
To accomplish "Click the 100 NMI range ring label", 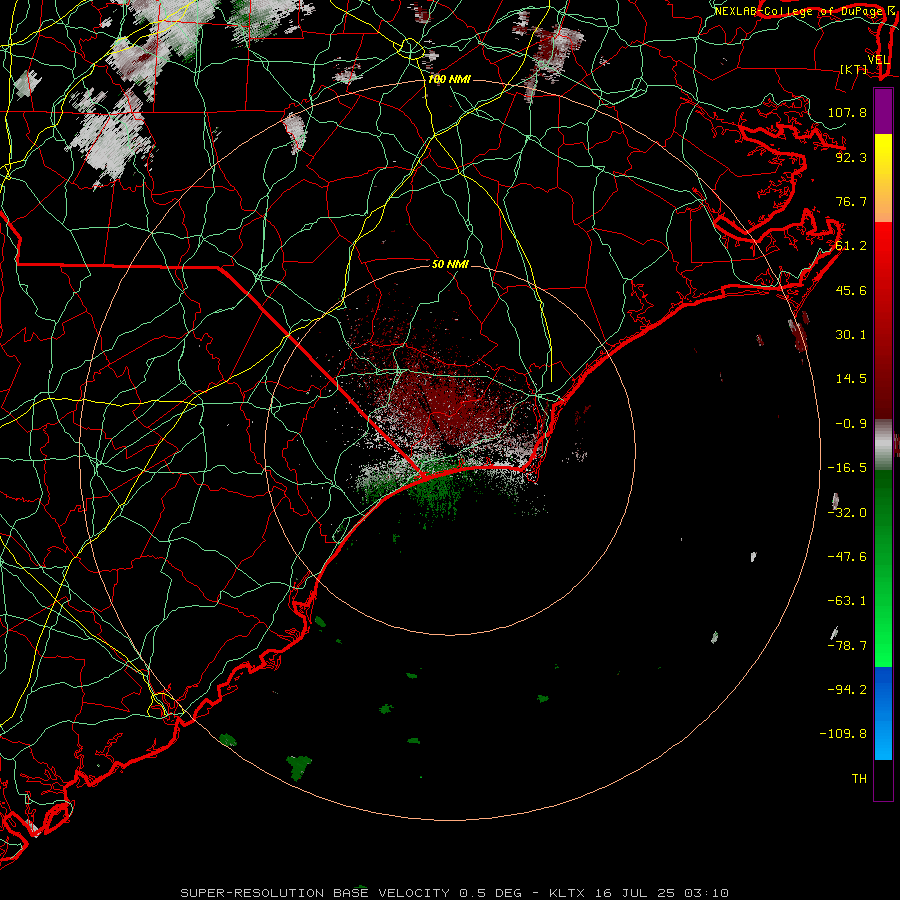I will click(x=449, y=79).
